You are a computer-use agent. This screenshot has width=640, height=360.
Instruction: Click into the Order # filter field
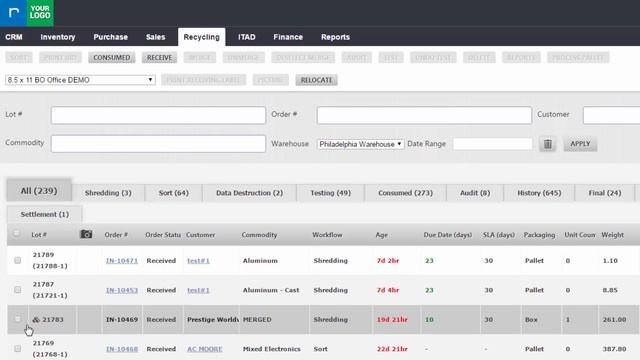pyautogui.click(x=424, y=115)
